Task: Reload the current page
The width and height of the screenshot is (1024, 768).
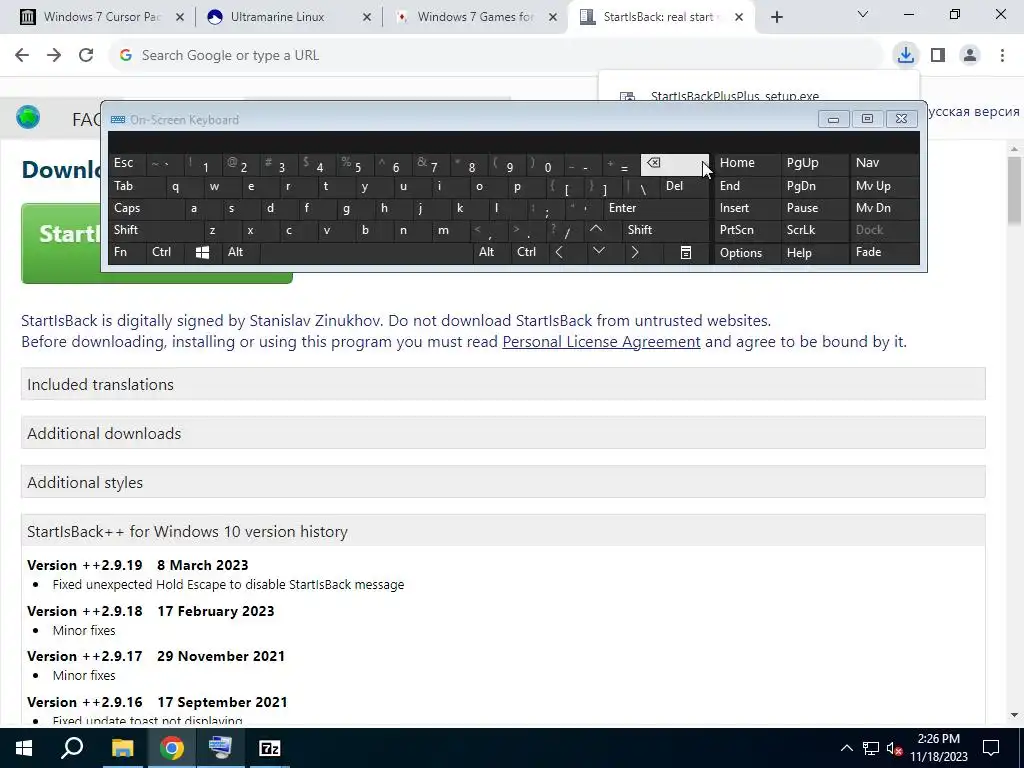Action: coord(86,55)
